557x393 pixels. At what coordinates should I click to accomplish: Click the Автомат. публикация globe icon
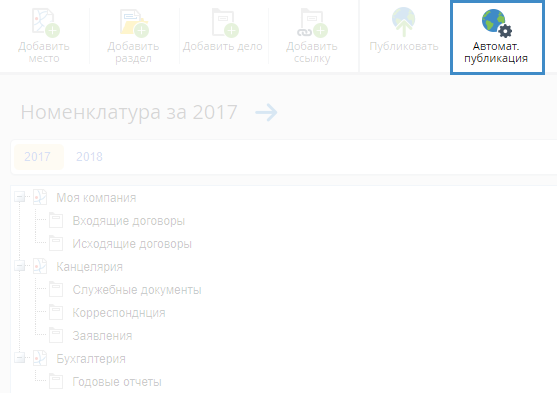[497, 23]
